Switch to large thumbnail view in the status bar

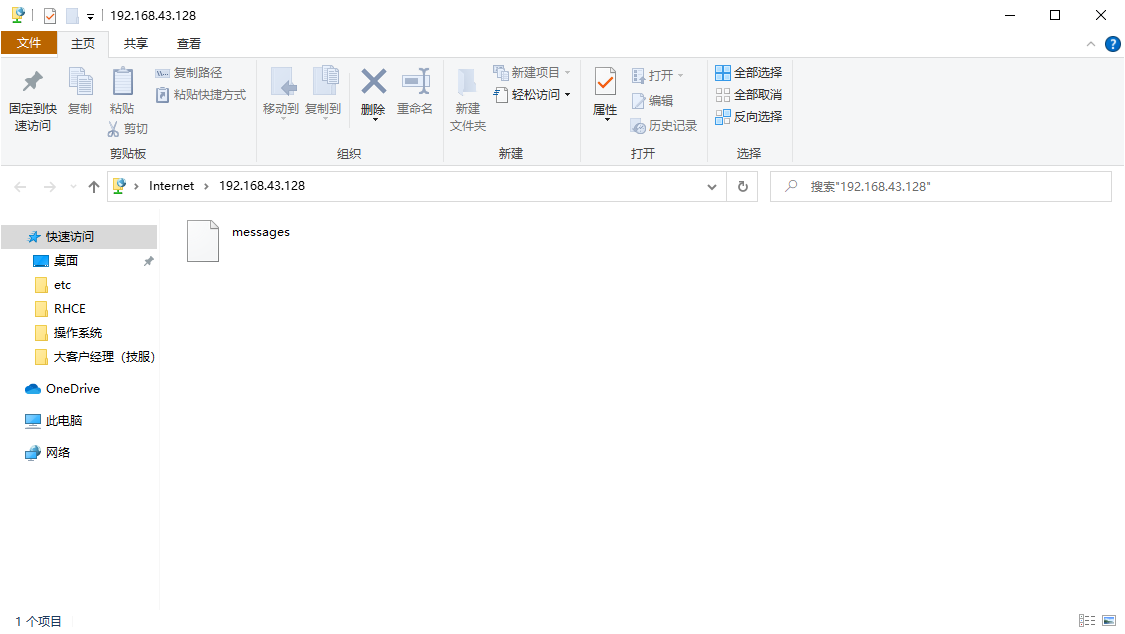tap(1107, 621)
